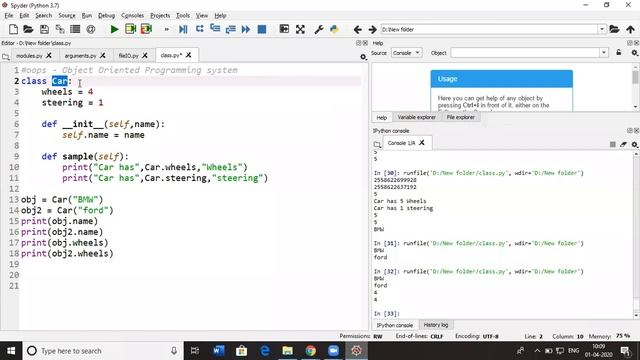This screenshot has width=640, height=360.
Task: Run the file with the green play button
Action: [x=115, y=29]
